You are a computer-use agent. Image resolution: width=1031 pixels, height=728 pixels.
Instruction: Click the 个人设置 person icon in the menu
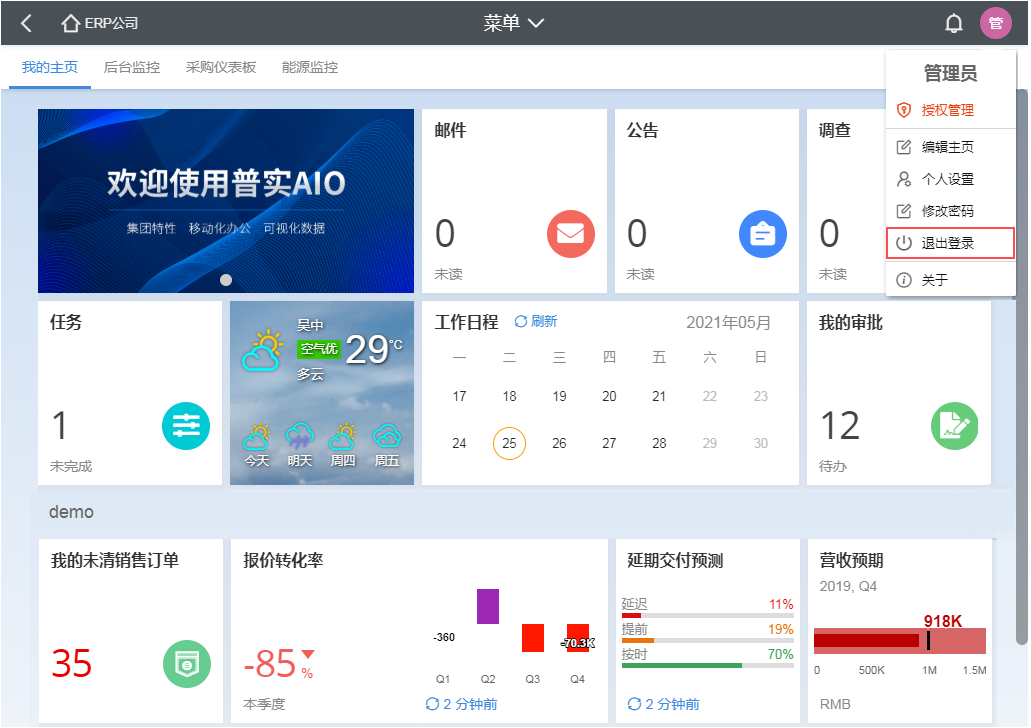coord(905,179)
